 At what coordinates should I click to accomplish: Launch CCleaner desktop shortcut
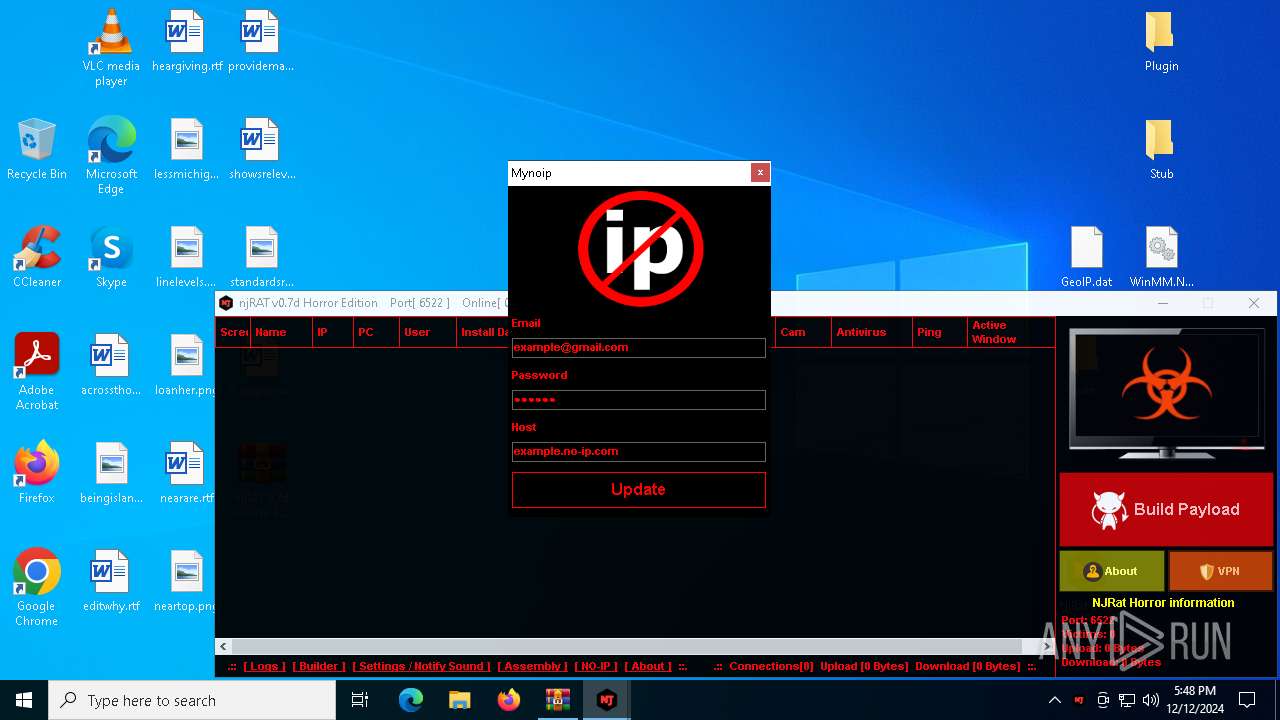click(37, 258)
